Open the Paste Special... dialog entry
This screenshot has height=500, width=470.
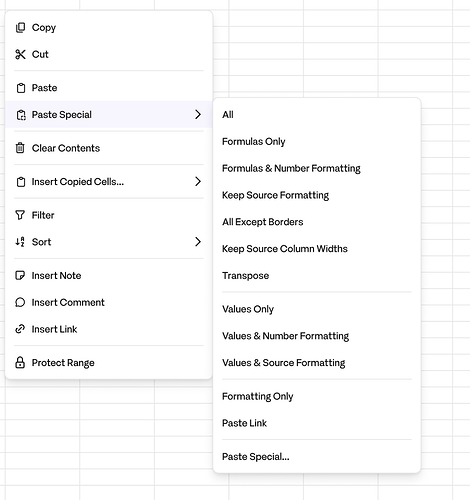tap(256, 457)
